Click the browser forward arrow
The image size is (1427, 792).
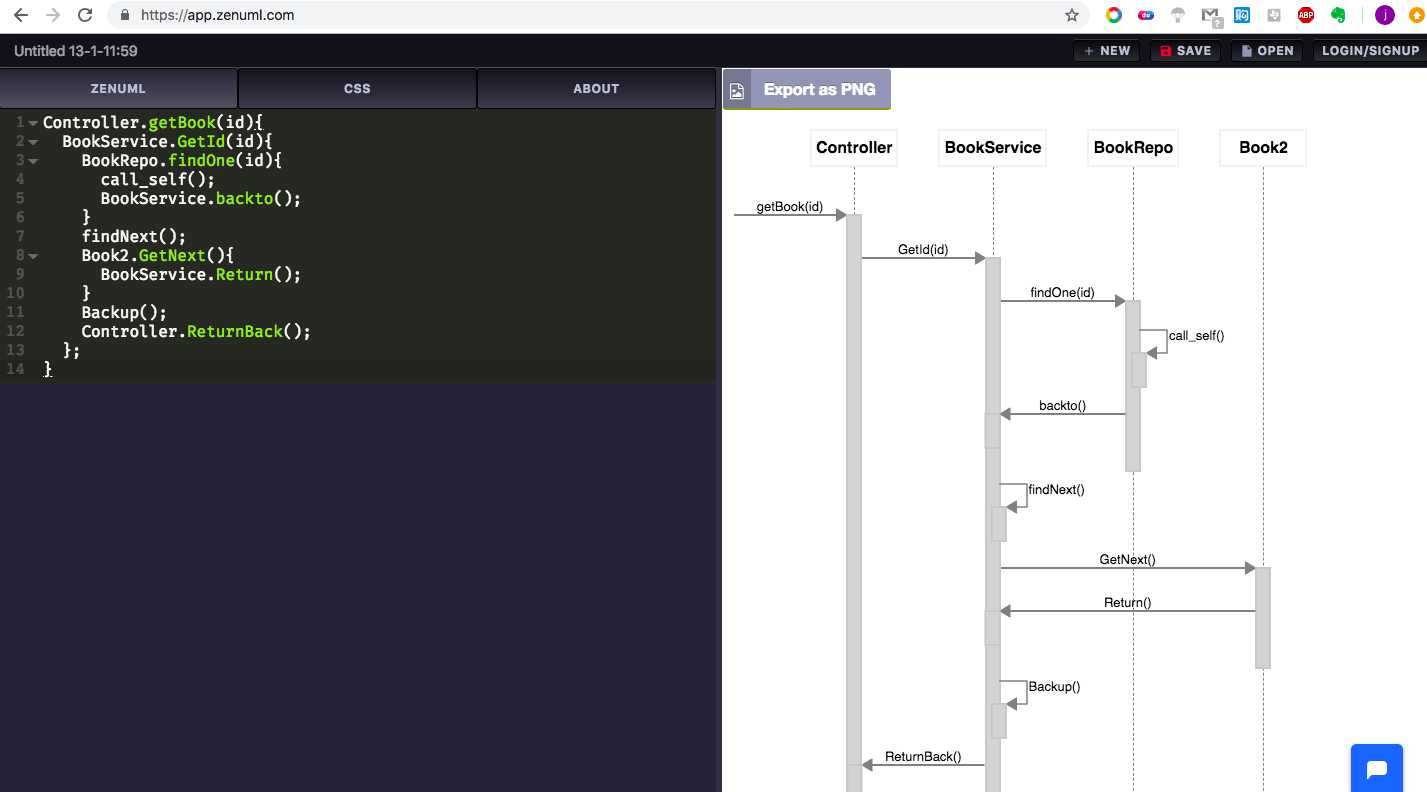click(53, 15)
